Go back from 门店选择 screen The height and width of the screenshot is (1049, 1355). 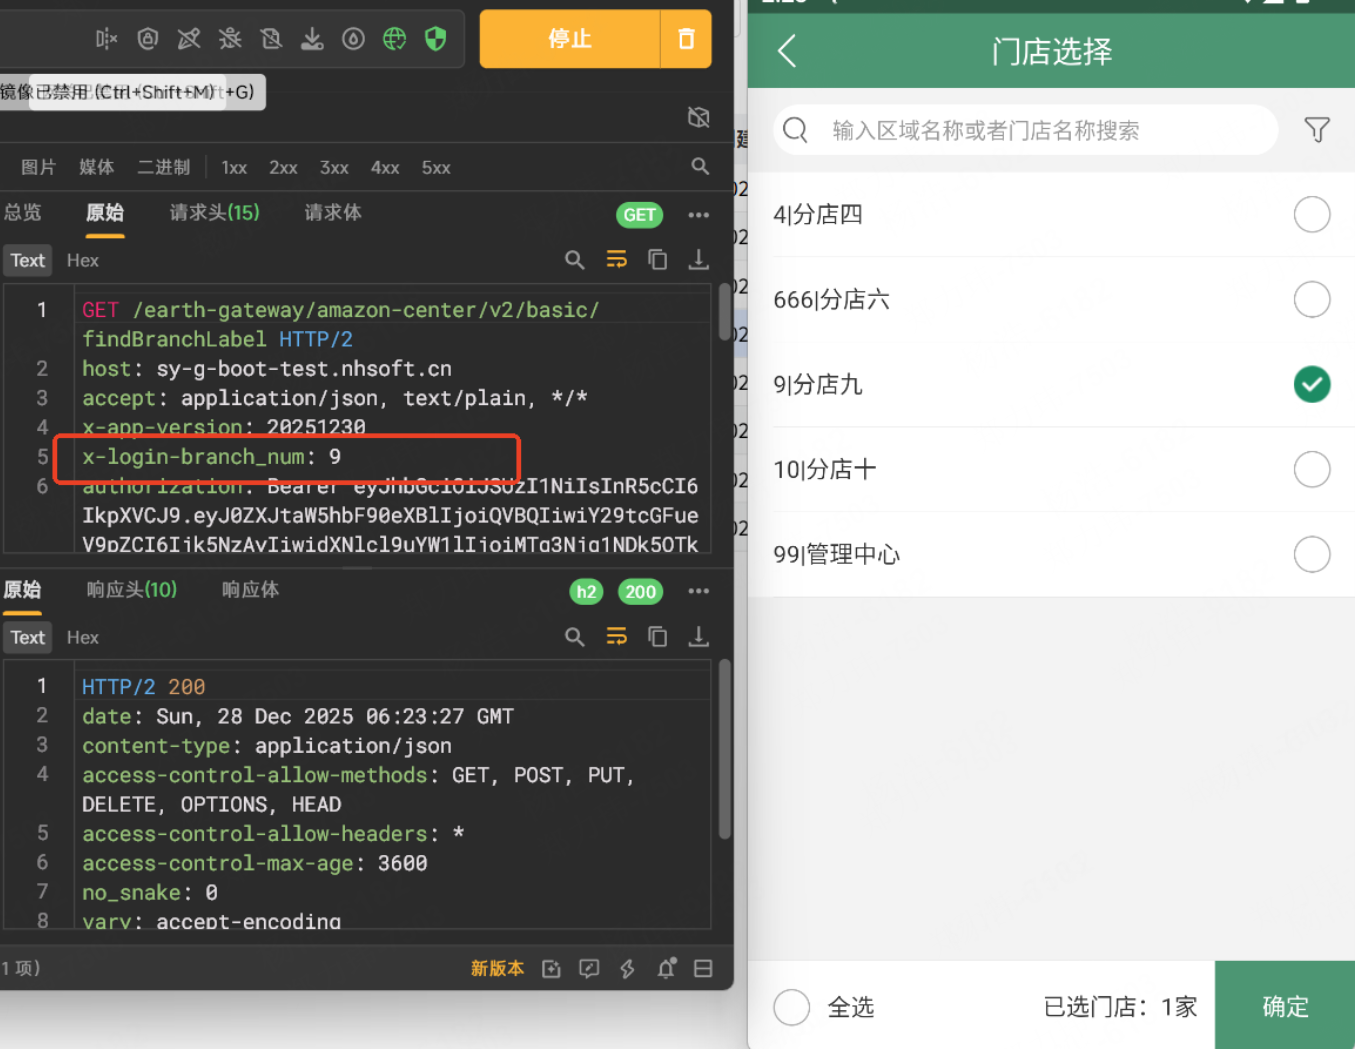pyautogui.click(x=787, y=51)
